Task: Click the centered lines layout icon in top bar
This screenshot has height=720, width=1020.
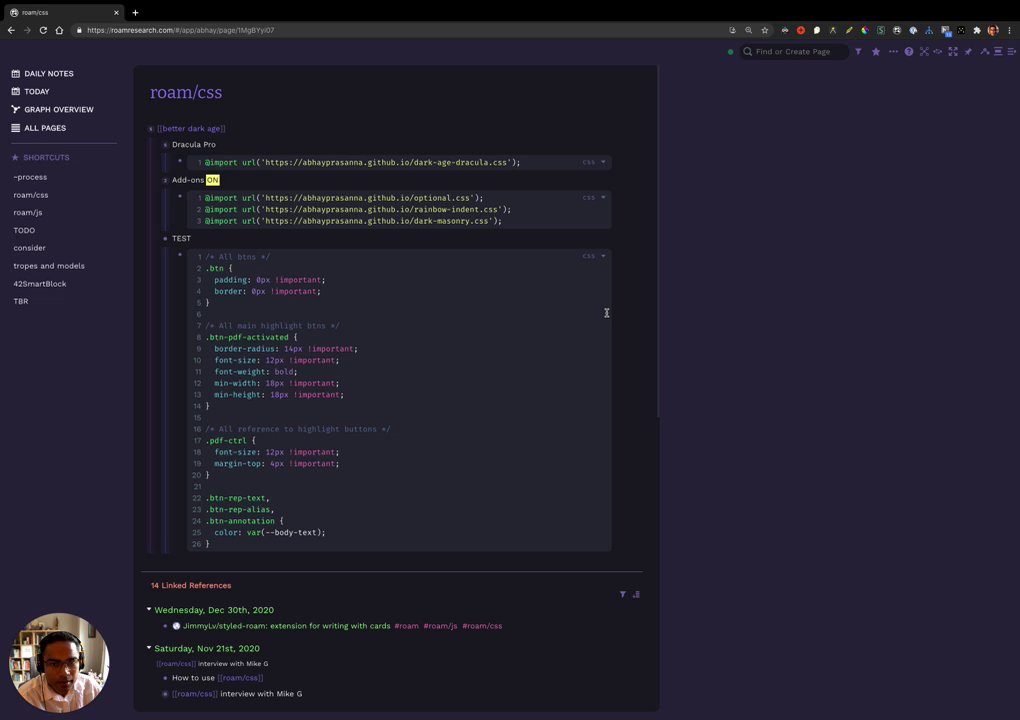Action: coord(998,51)
